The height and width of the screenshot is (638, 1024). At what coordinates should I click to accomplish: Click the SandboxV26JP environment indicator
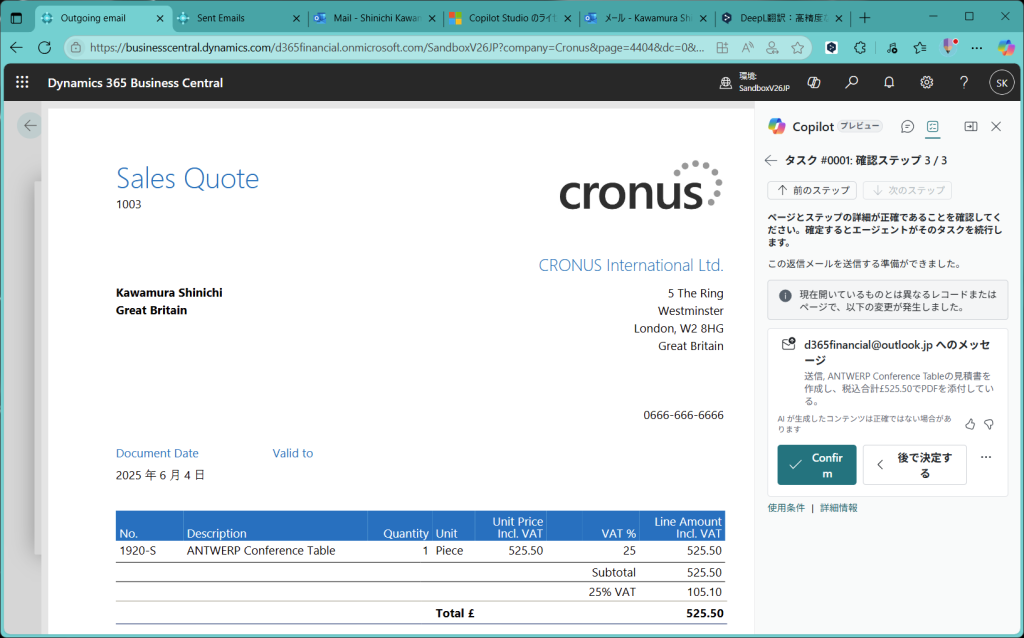(x=755, y=82)
